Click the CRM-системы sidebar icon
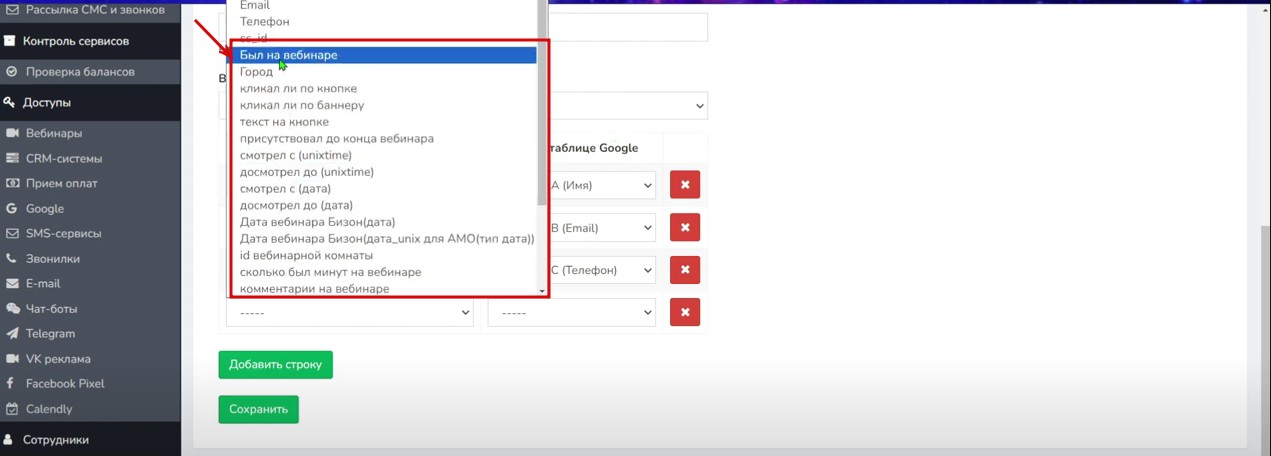 tap(13, 158)
